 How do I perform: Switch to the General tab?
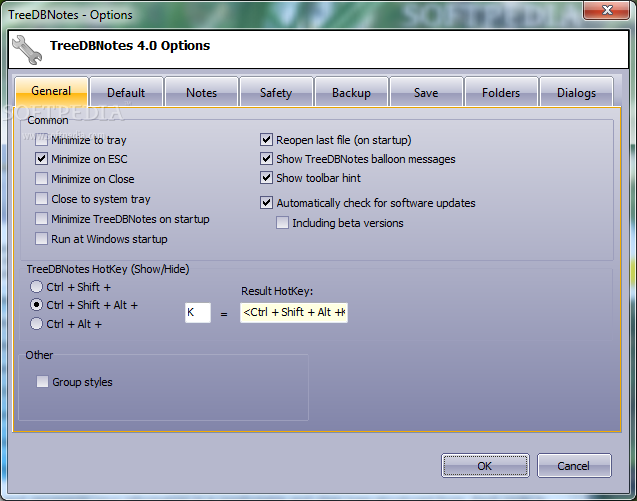(x=52, y=91)
